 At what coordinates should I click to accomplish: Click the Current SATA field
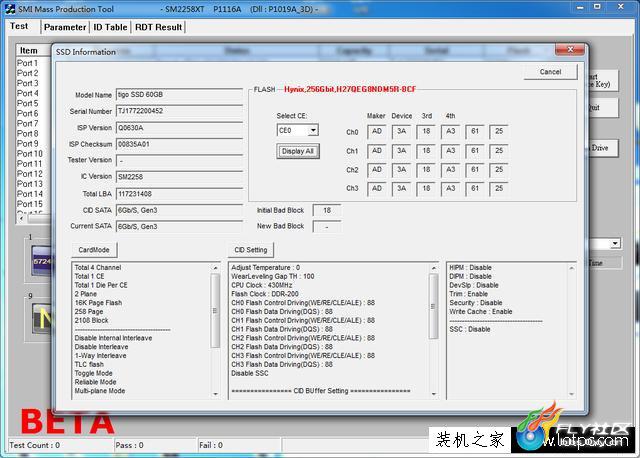[179, 227]
